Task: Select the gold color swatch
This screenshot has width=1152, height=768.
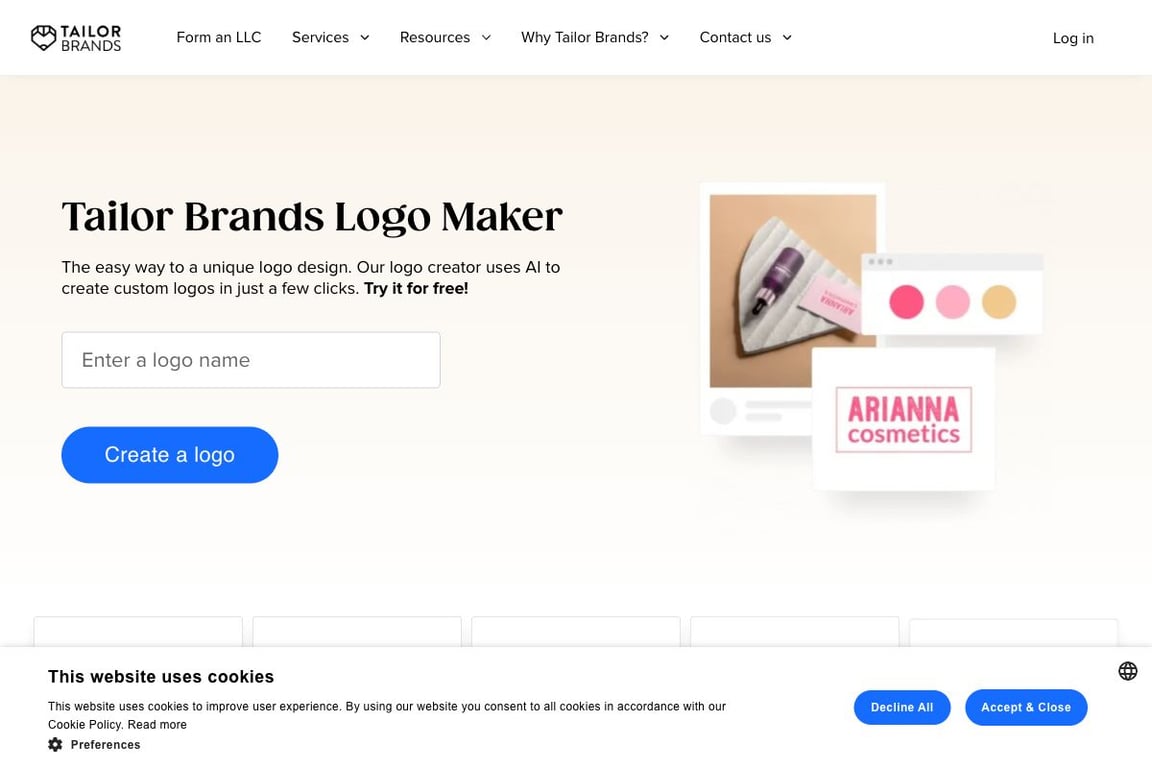Action: pyautogui.click(x=999, y=302)
